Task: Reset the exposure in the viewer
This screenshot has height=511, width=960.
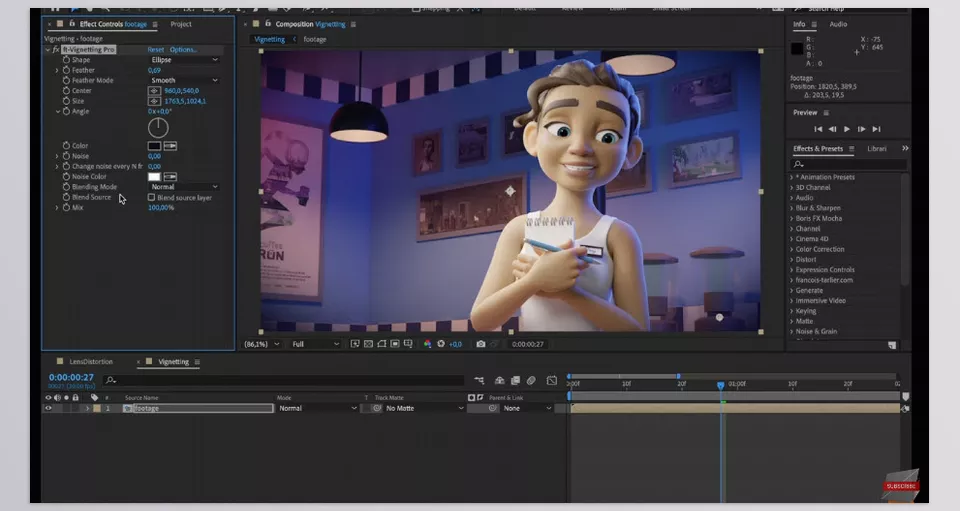Action: click(441, 344)
